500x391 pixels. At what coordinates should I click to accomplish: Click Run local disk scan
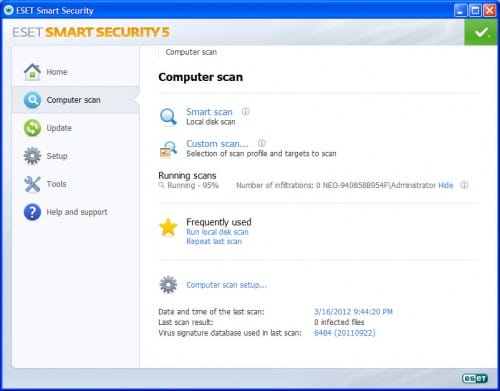pos(217,232)
